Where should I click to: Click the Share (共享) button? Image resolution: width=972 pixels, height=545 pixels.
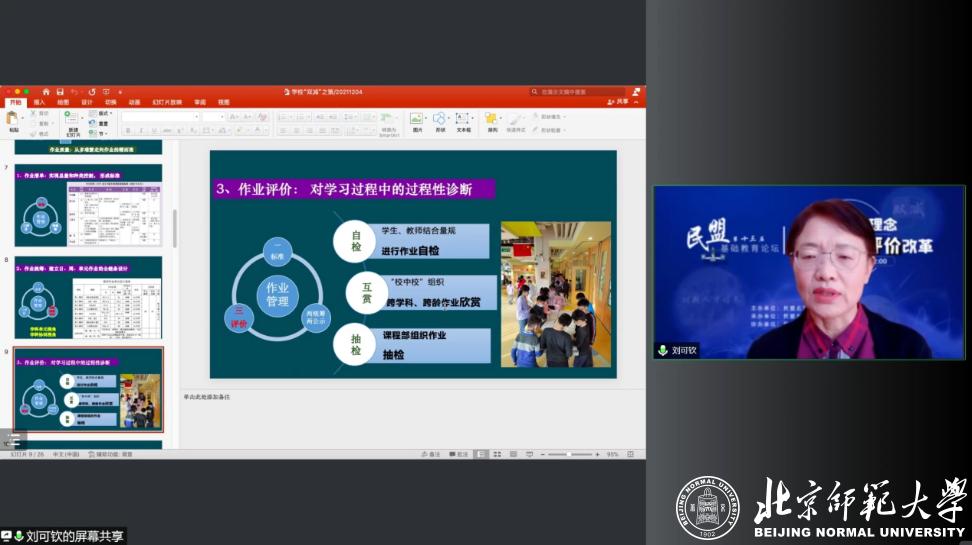point(618,101)
